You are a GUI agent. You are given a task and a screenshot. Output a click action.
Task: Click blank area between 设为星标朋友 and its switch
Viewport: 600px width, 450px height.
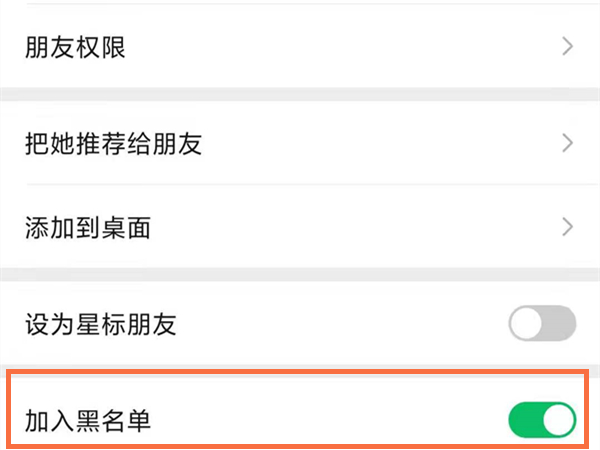click(x=340, y=324)
